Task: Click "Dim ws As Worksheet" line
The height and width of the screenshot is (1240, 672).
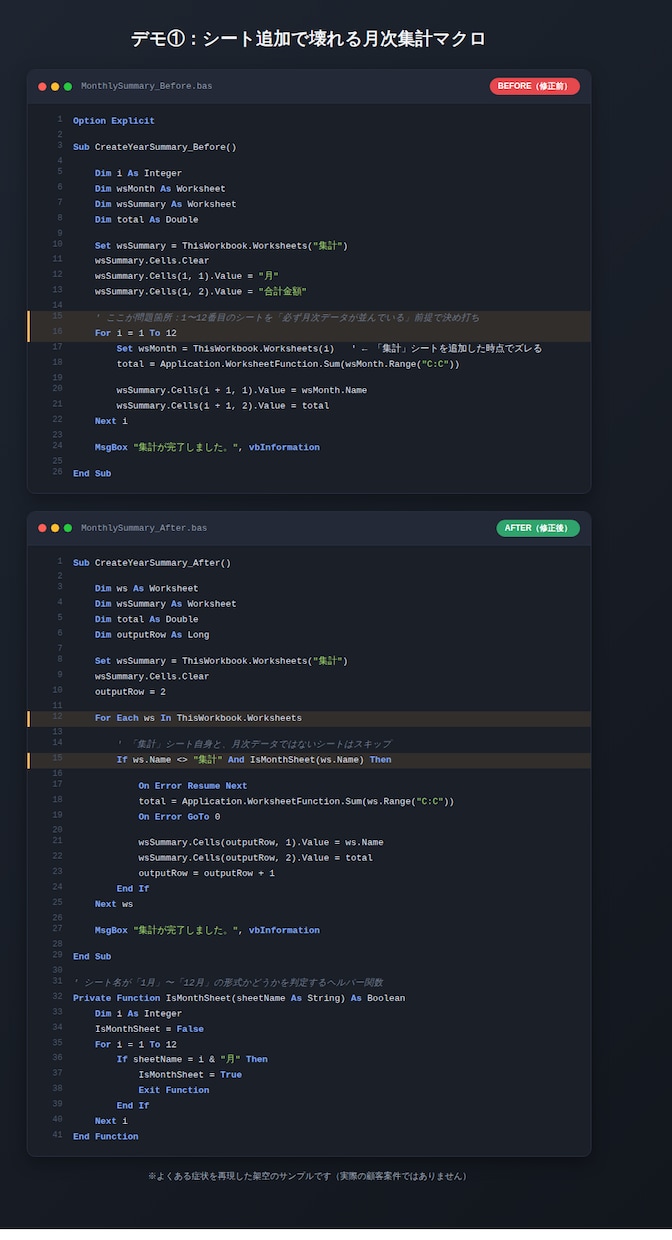Action: pos(147,589)
